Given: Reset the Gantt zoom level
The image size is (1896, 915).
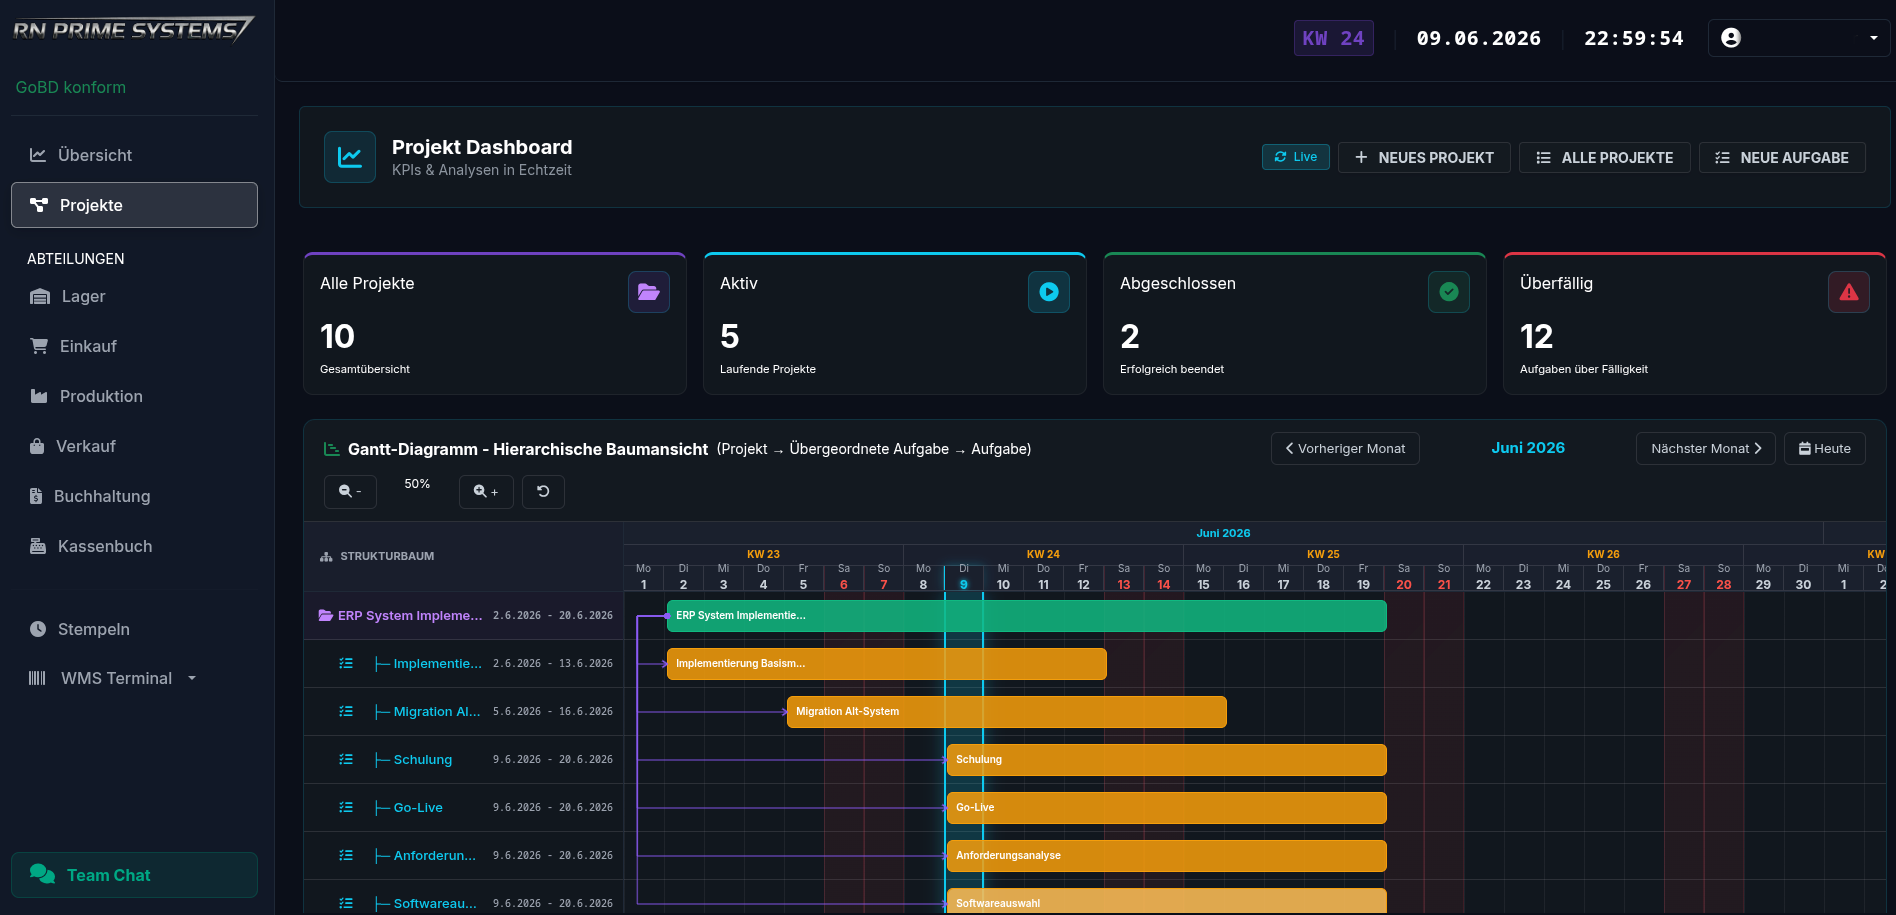Looking at the screenshot, I should tap(543, 491).
